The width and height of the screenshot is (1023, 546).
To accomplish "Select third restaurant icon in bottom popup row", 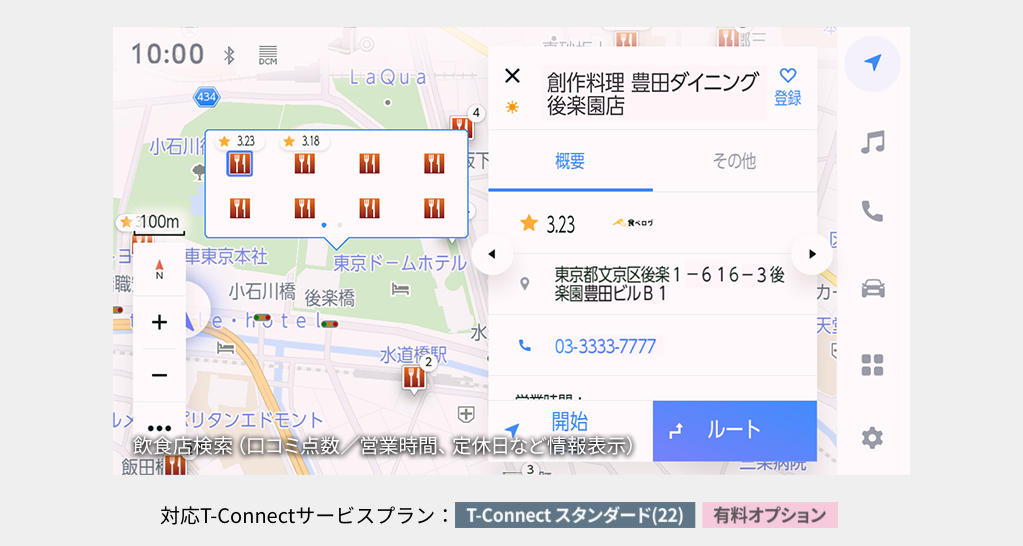I will point(369,208).
